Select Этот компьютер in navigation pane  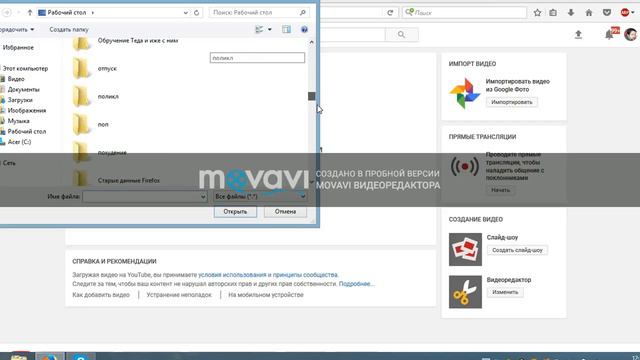click(x=25, y=69)
